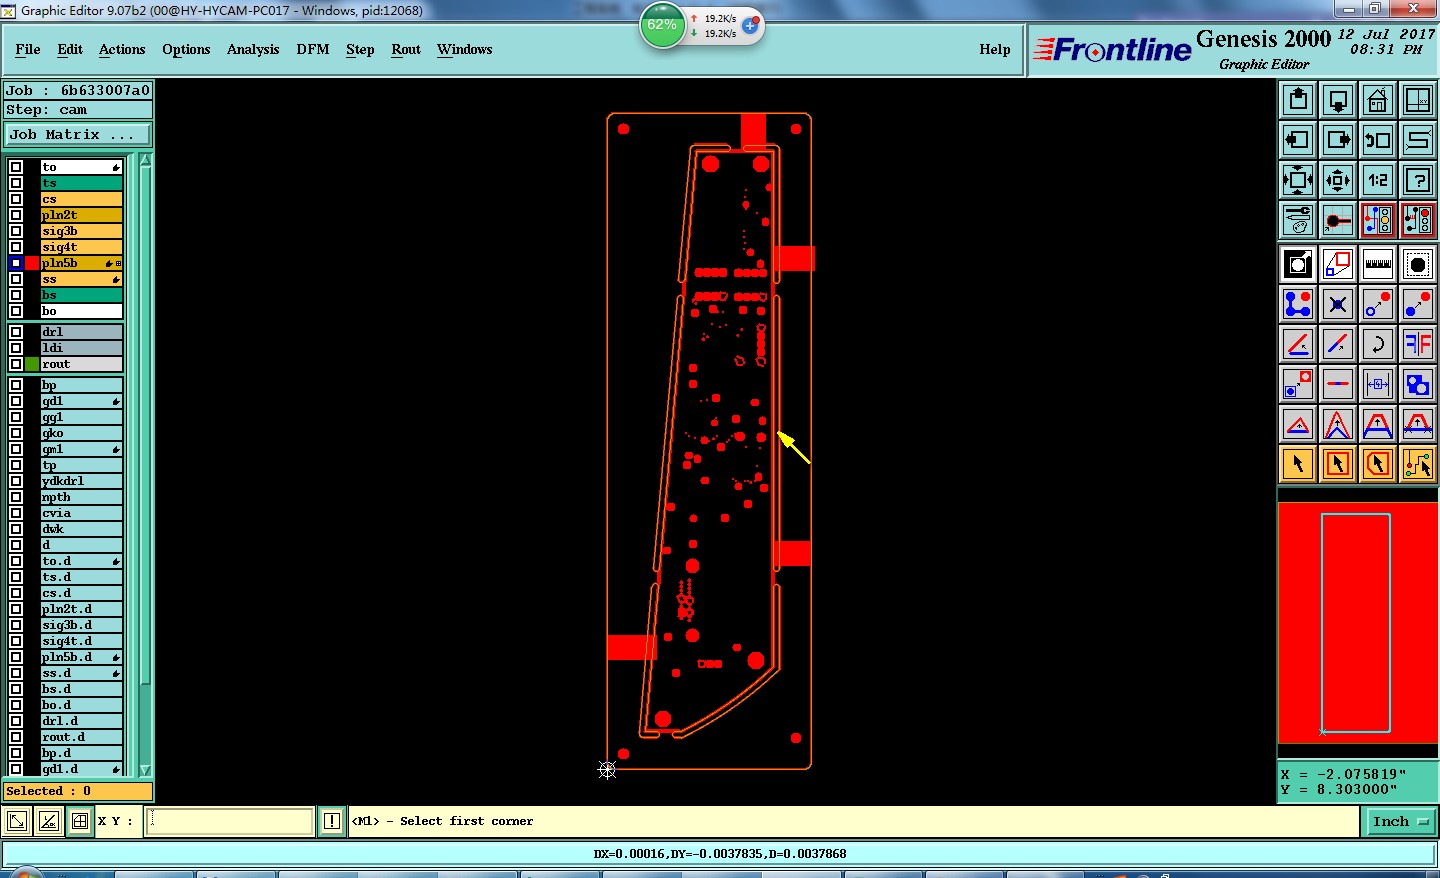Open the Actions menu
The height and width of the screenshot is (878, 1440).
click(x=122, y=49)
